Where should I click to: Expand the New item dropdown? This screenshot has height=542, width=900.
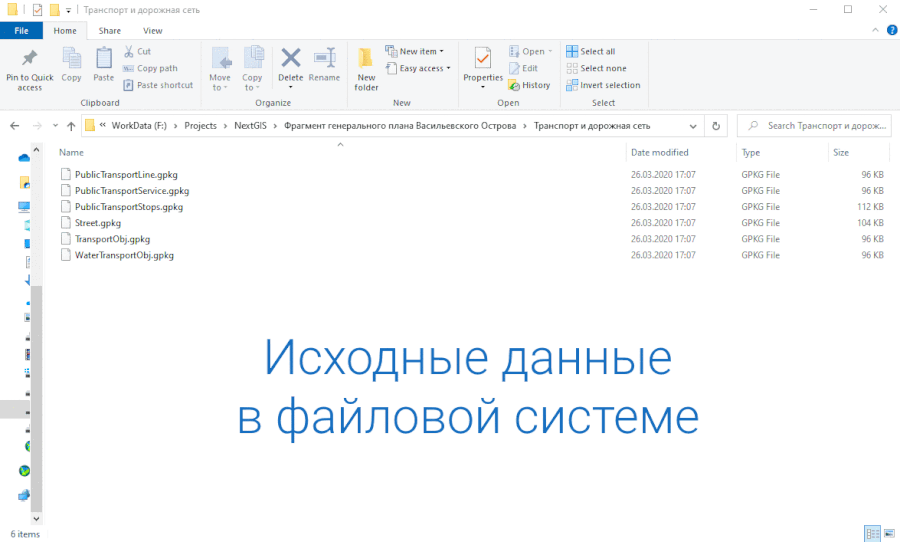420,52
